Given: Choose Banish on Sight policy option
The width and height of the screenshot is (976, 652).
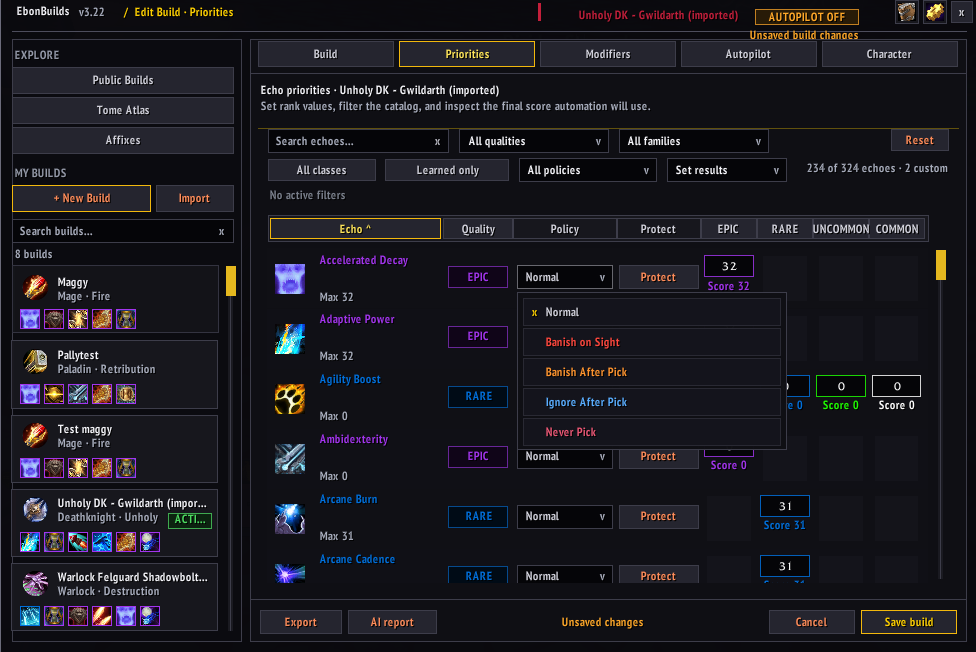Looking at the screenshot, I should click(652, 342).
